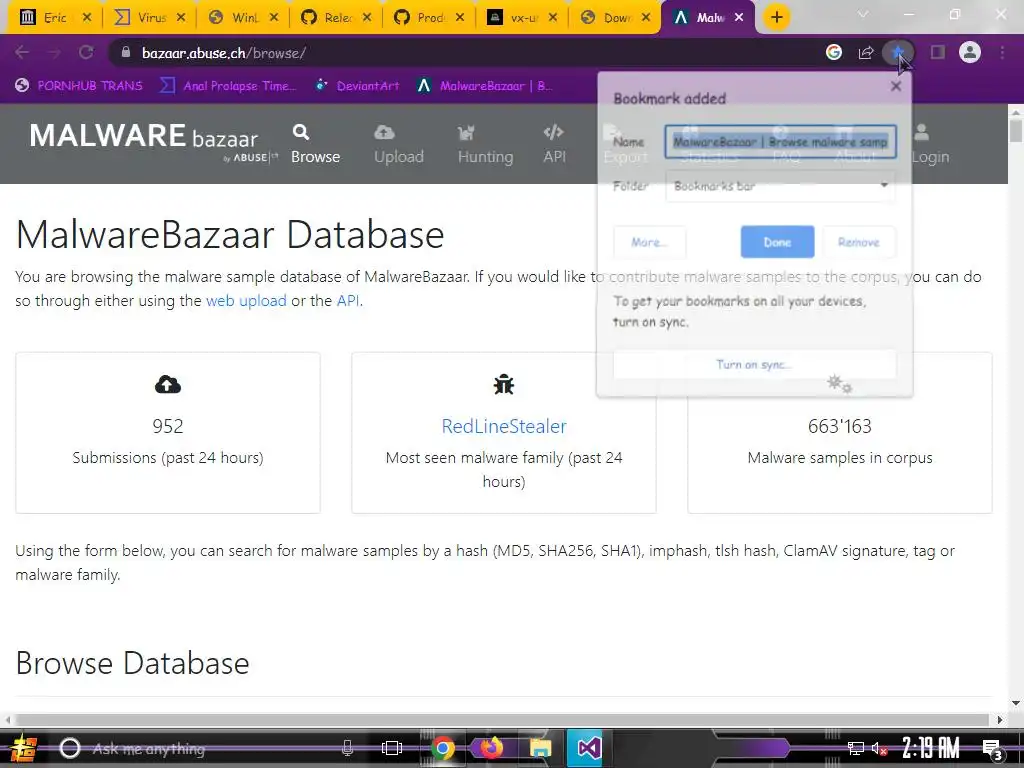Open File Explorer from the taskbar

540,748
